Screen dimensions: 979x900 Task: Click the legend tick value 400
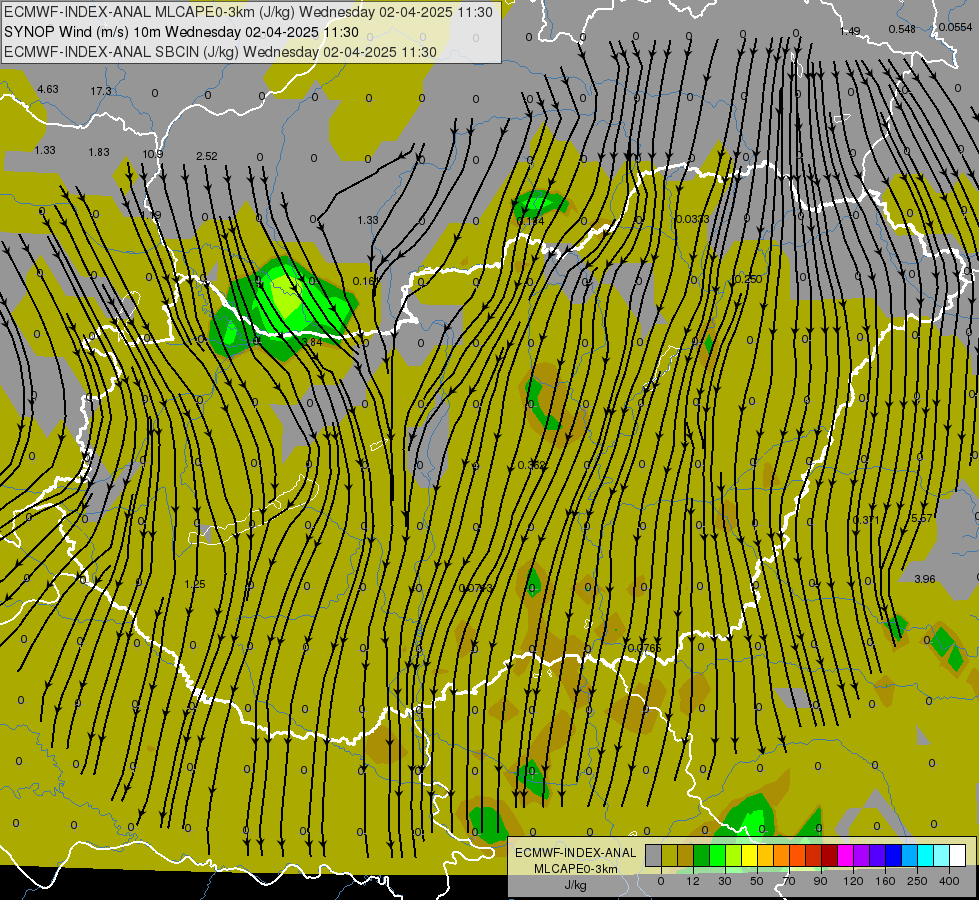(949, 881)
